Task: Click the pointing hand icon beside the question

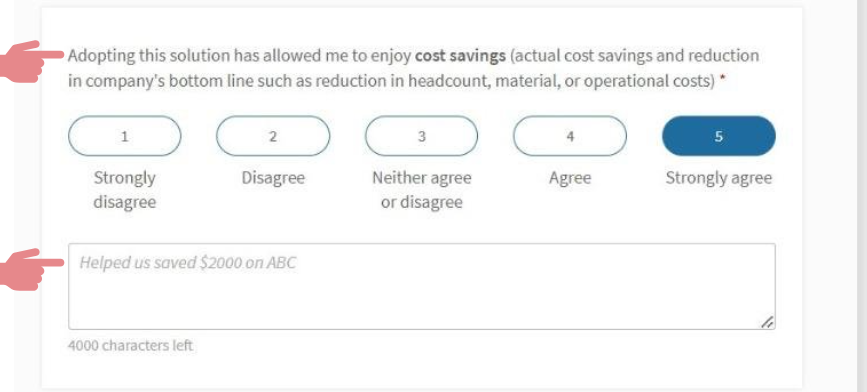Action: [30, 61]
